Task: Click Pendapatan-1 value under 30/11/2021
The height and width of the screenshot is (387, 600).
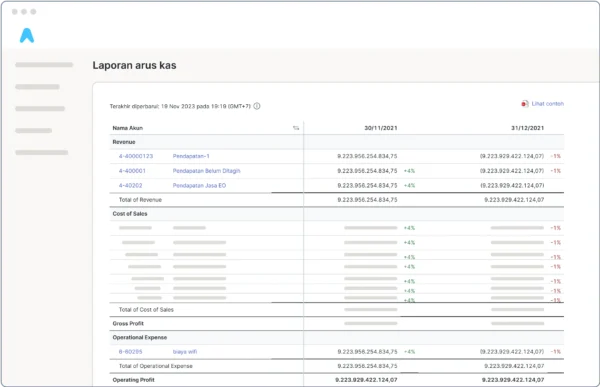Action: coord(367,156)
